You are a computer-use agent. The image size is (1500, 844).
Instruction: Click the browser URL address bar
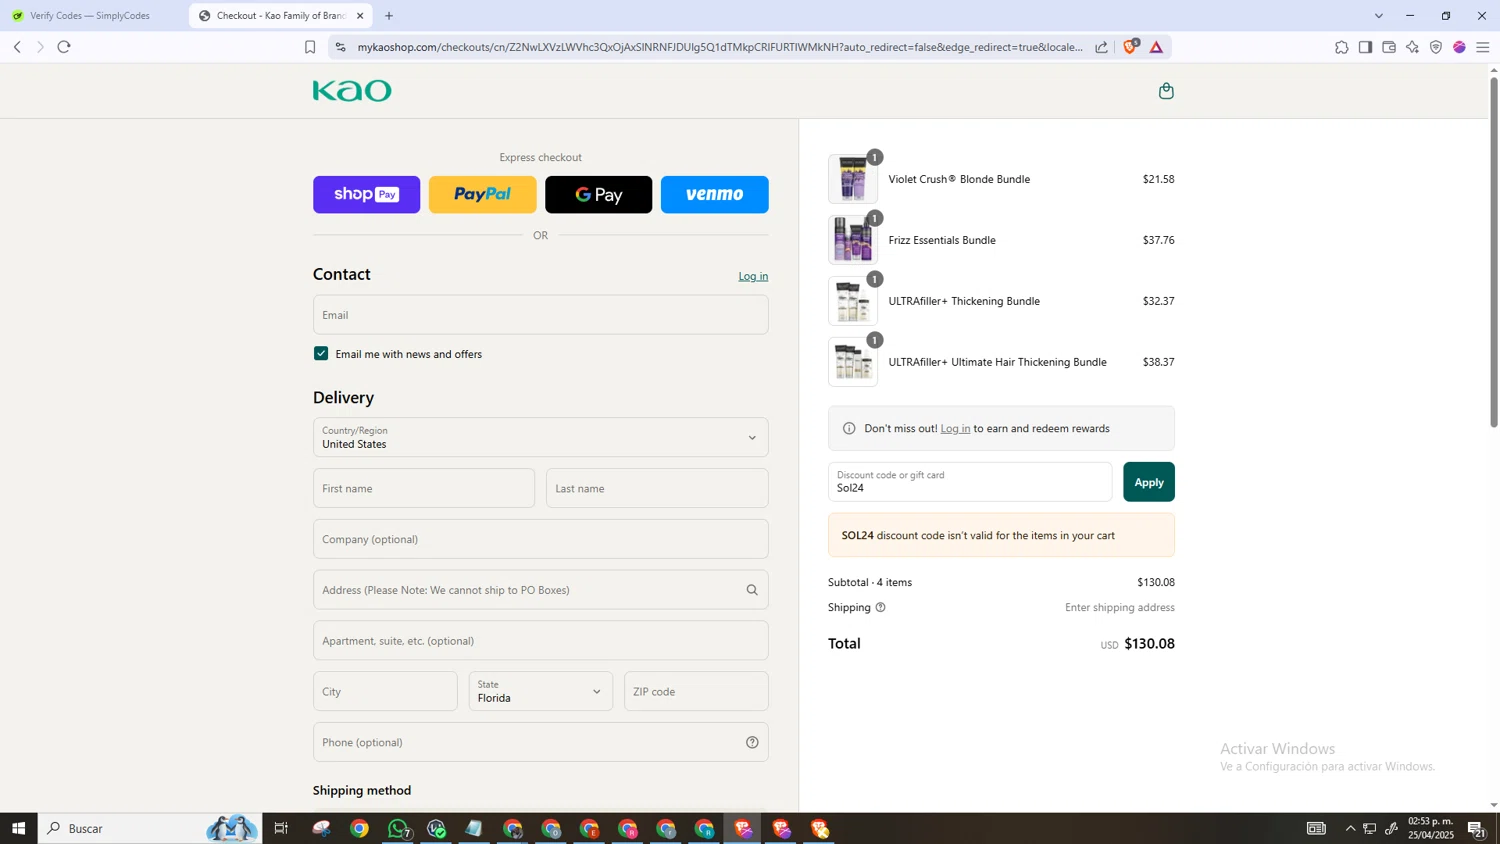pos(720,47)
